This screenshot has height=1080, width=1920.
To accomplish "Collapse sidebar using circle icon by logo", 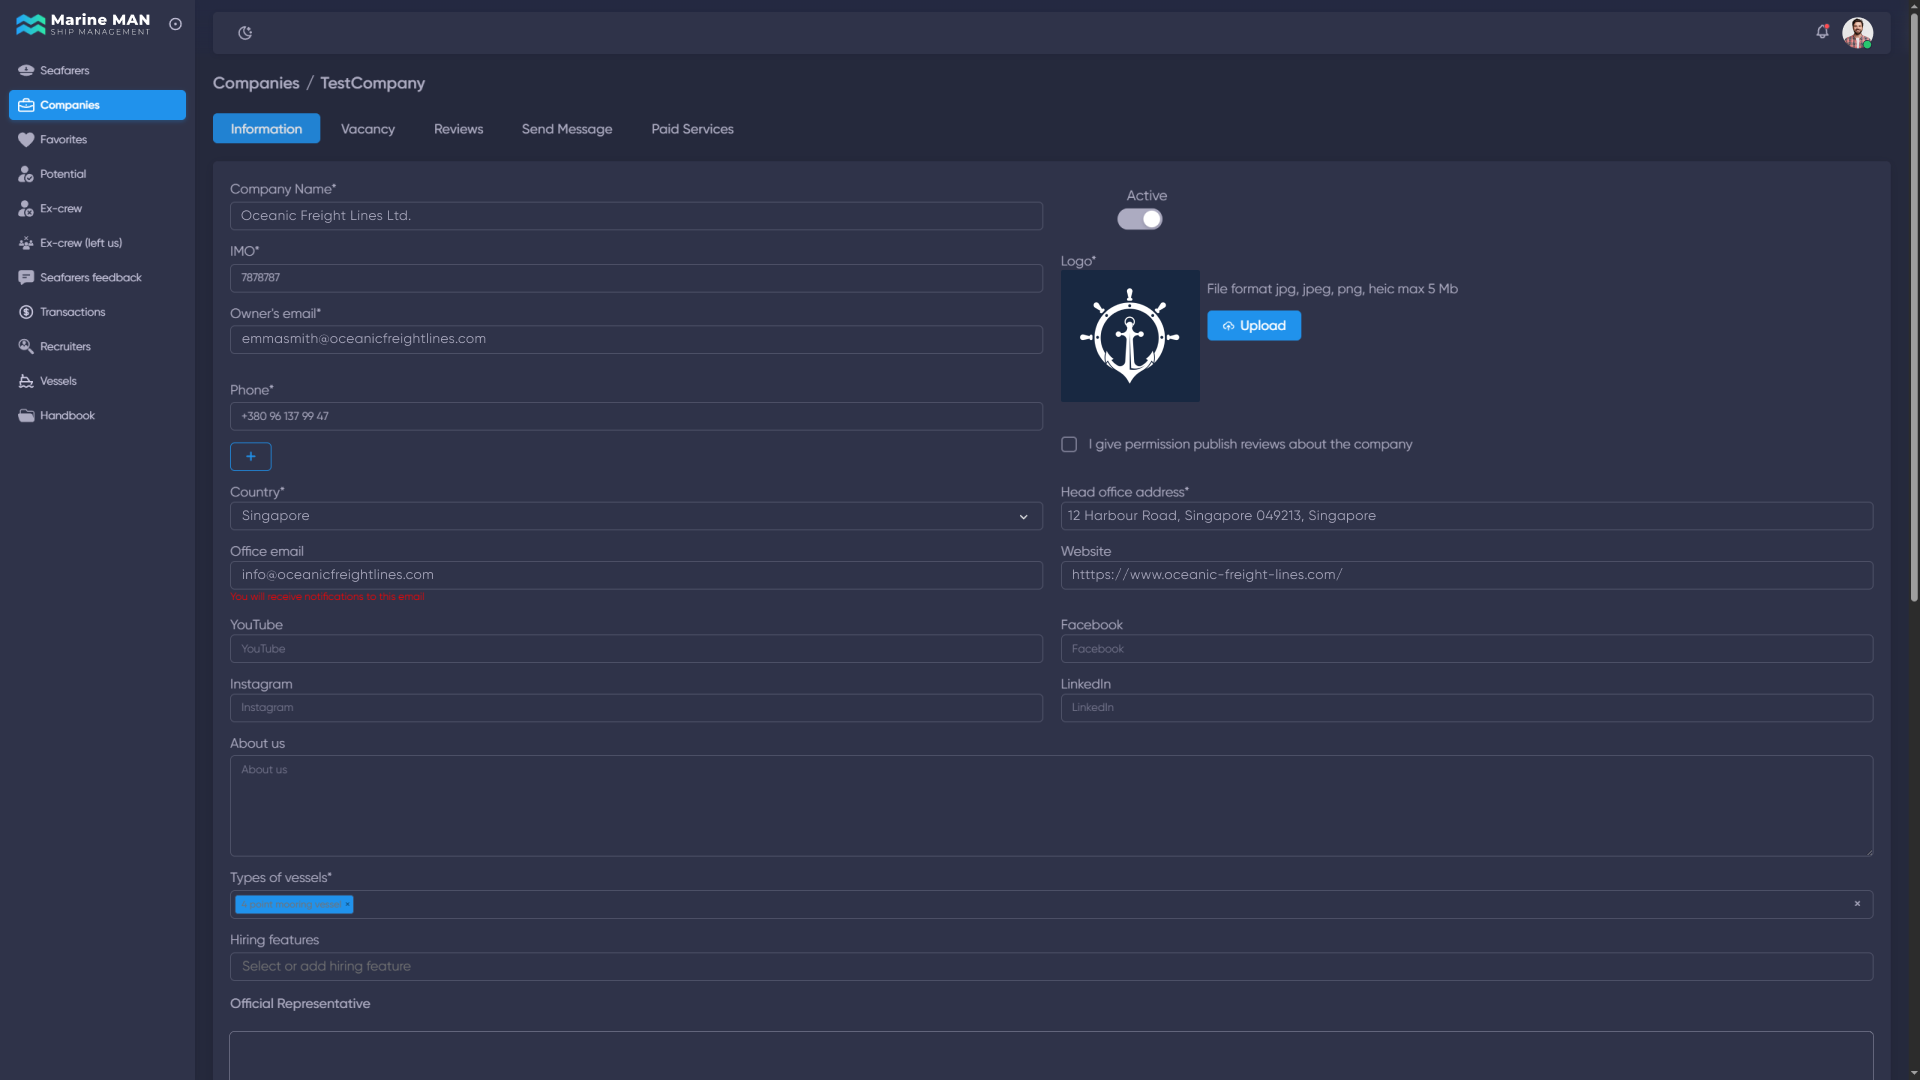I will tap(175, 24).
